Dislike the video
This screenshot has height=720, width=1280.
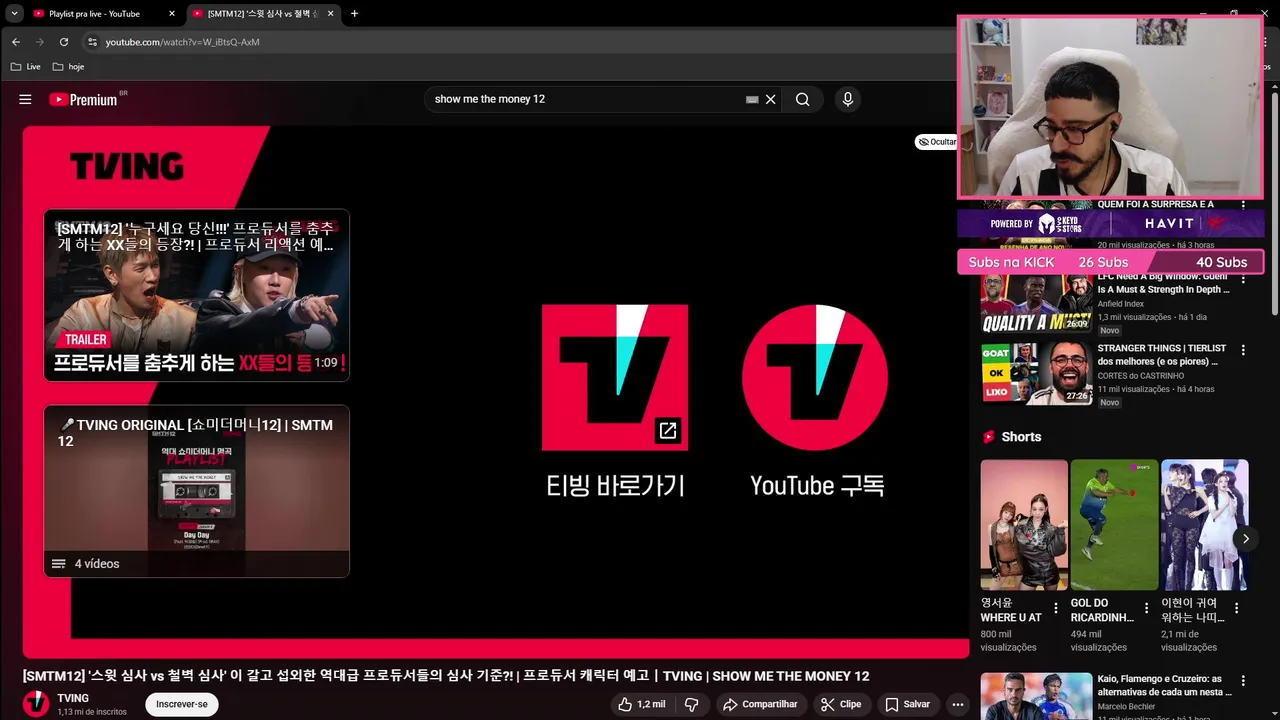click(692, 704)
